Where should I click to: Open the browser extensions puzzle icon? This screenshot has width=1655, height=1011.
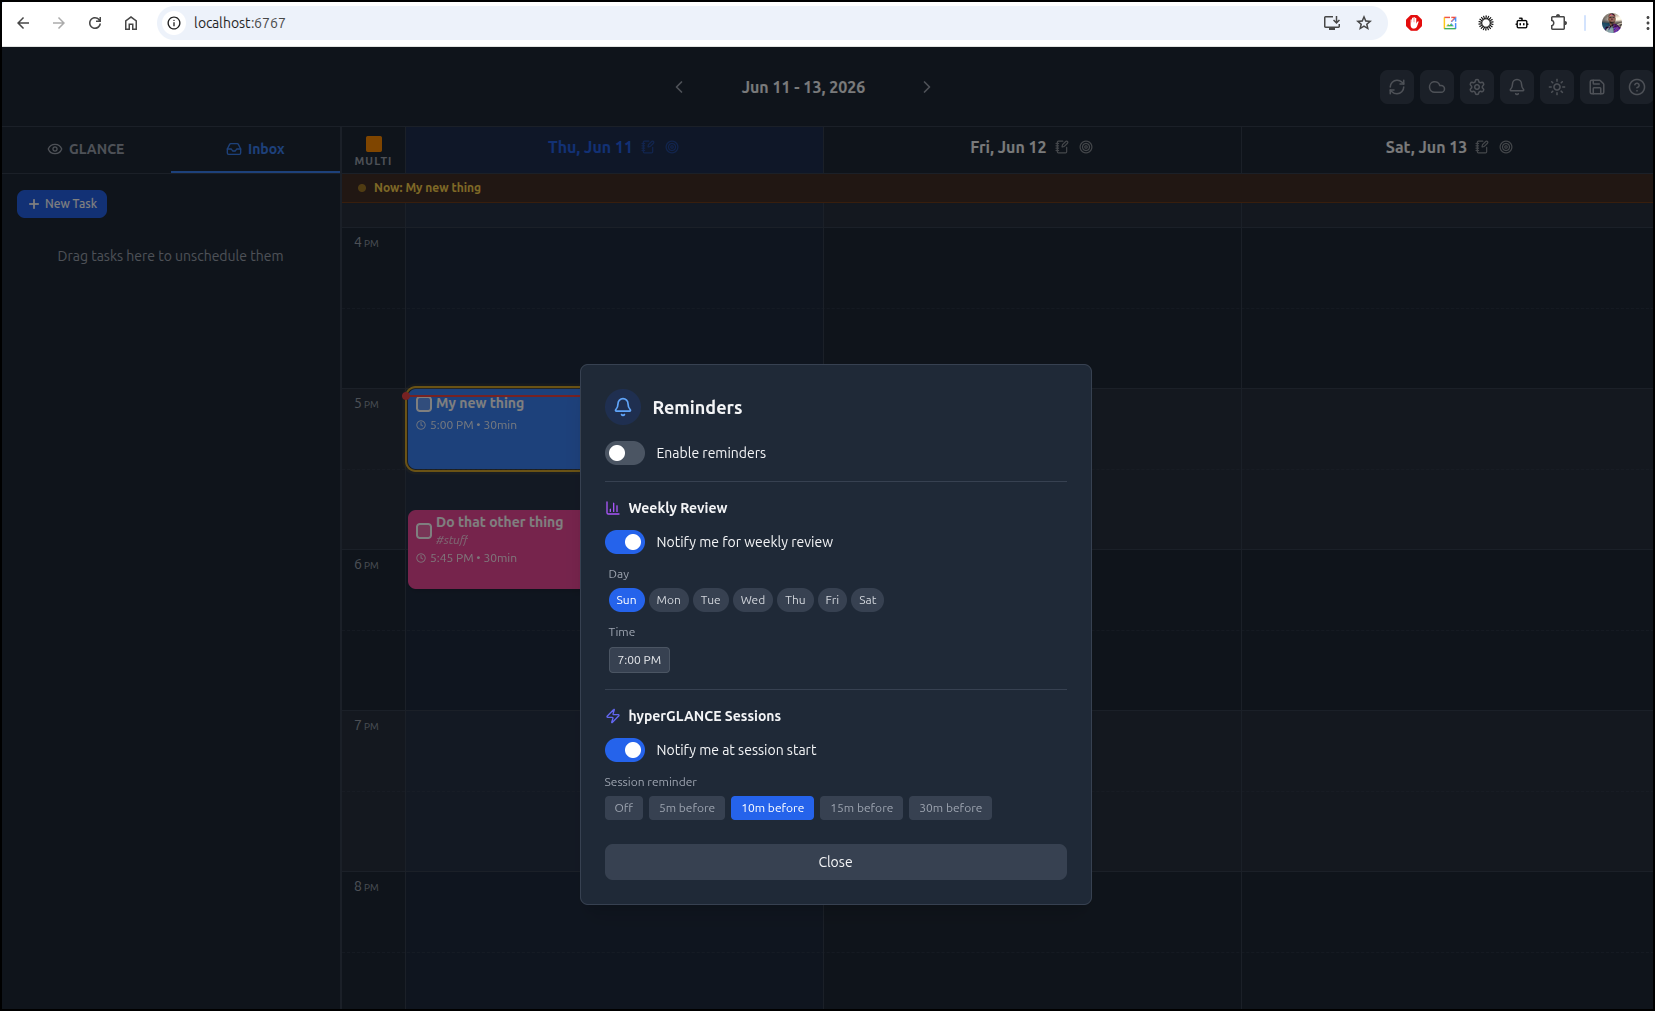1558,23
